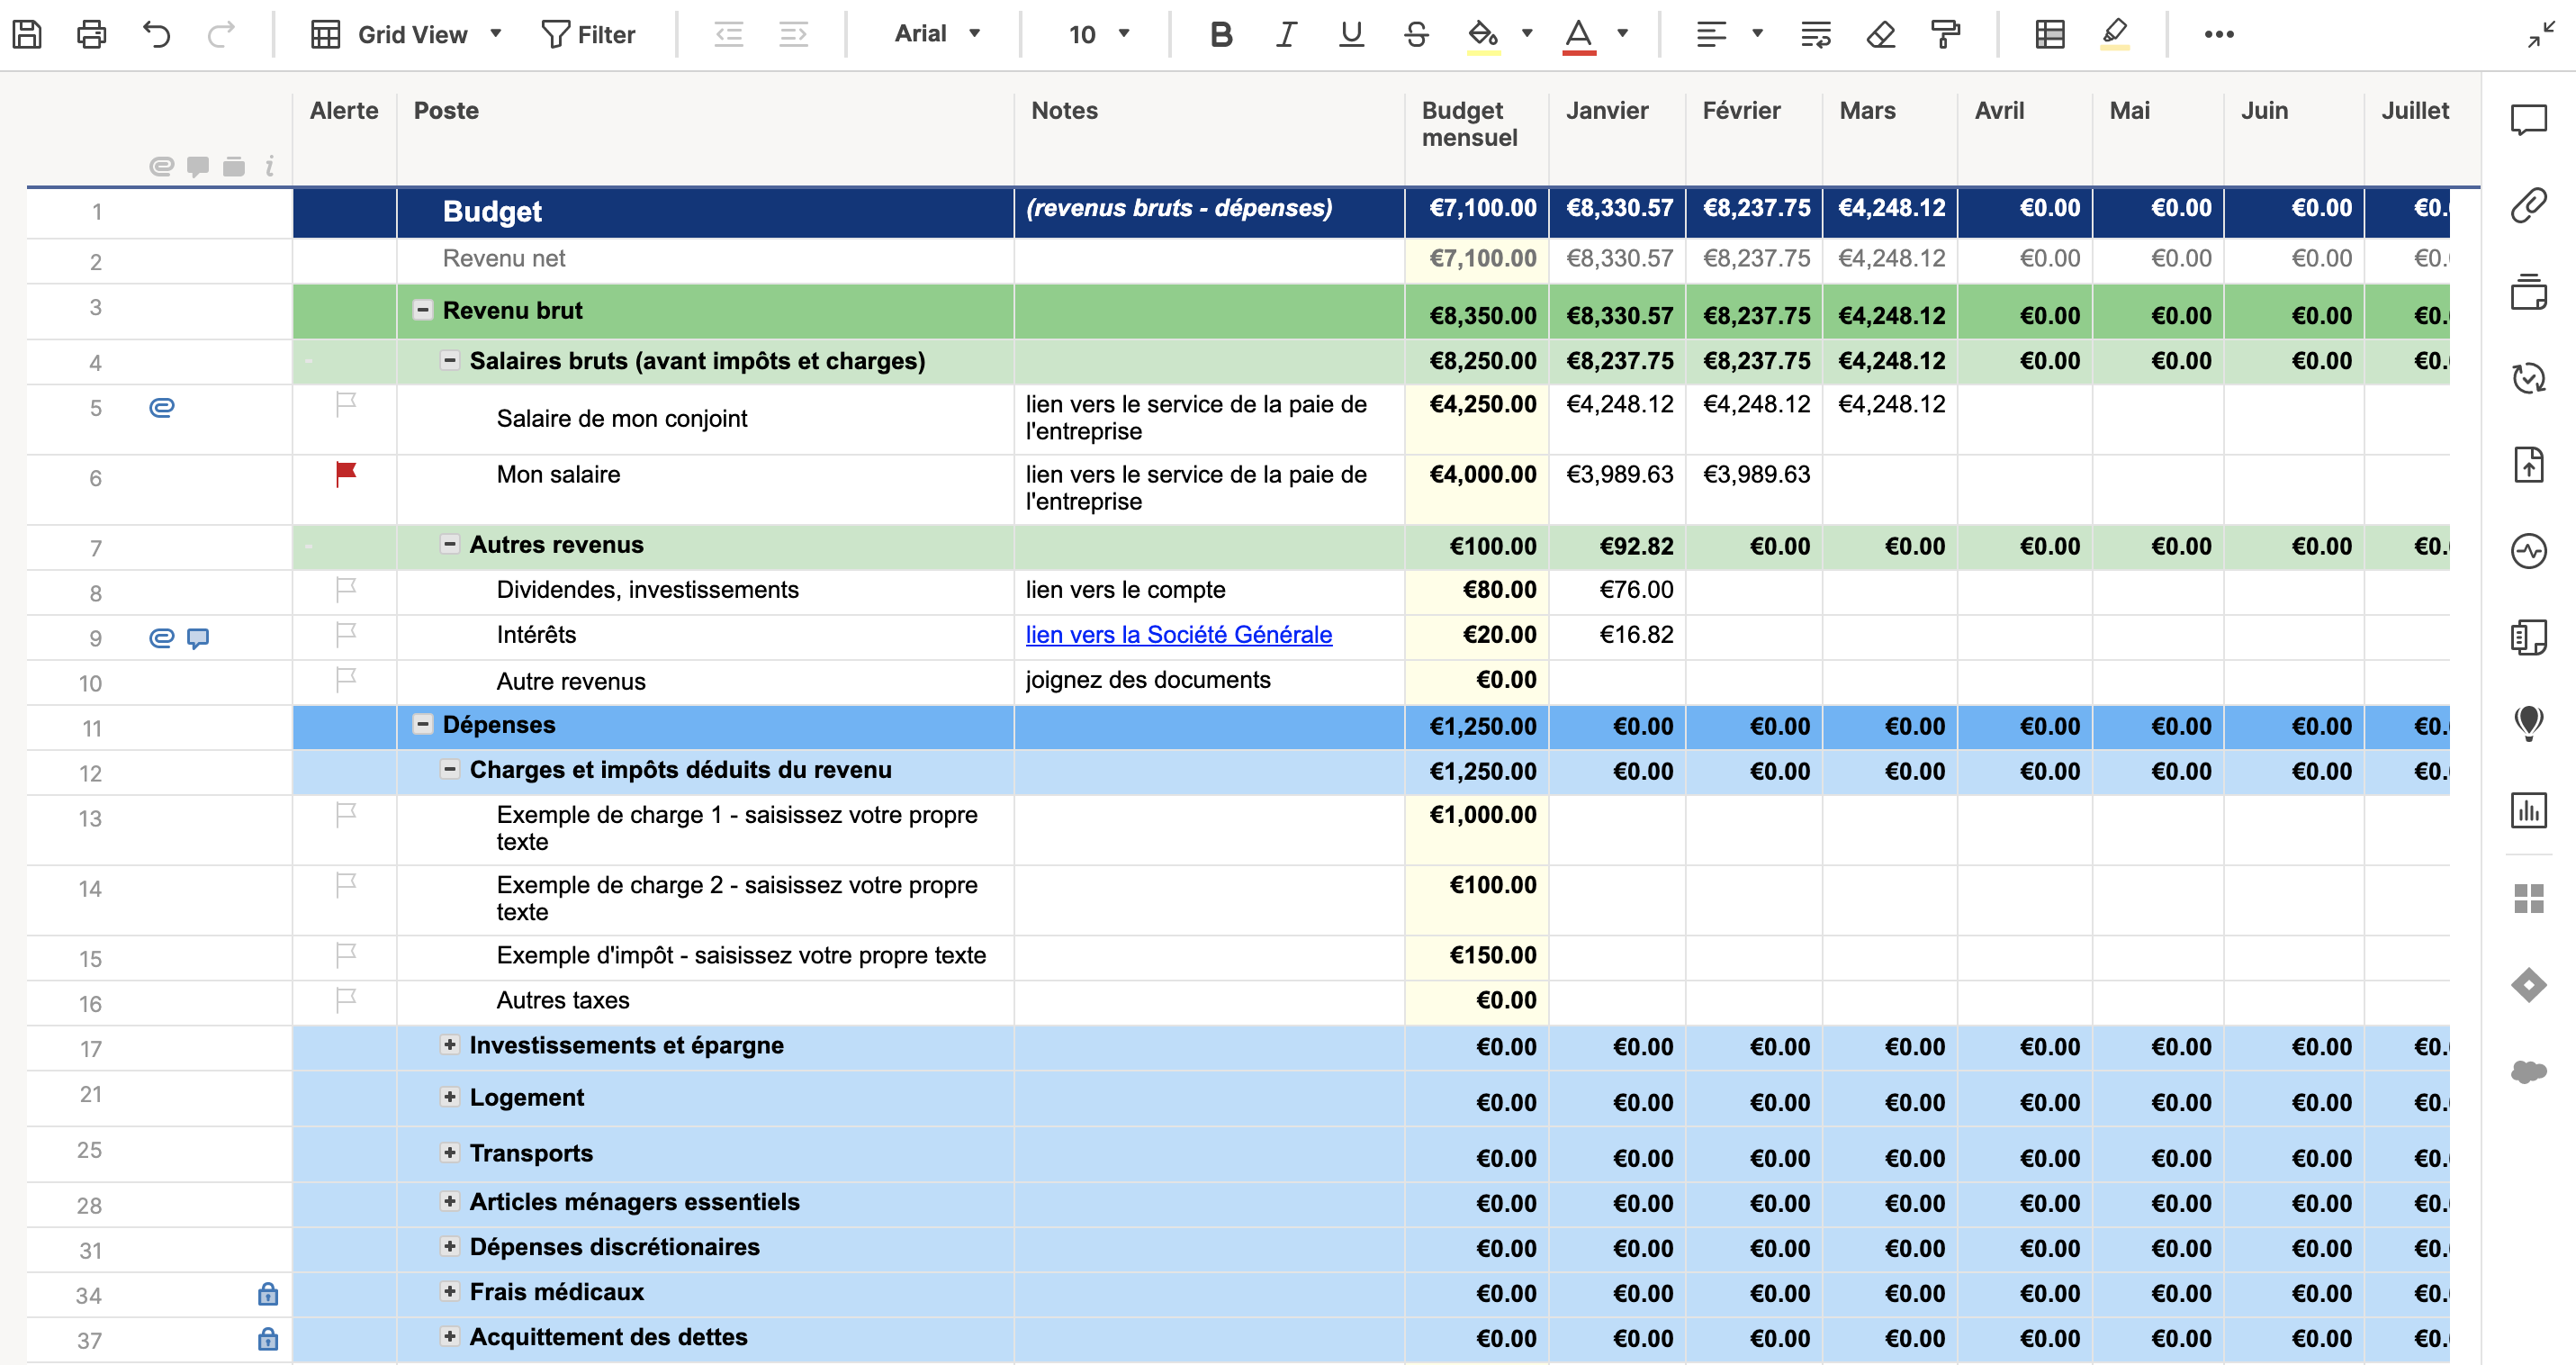The image size is (2576, 1365).
Task: Click the collapse toolbar arrows icon
Action: [2541, 35]
